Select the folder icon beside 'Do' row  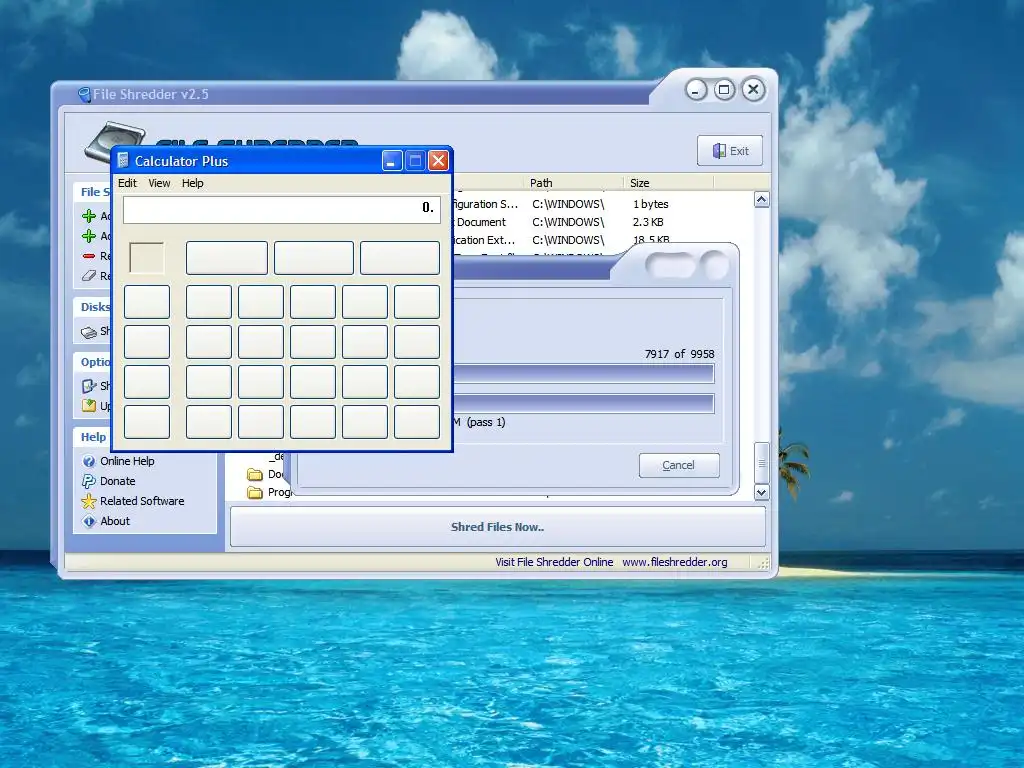[255, 474]
